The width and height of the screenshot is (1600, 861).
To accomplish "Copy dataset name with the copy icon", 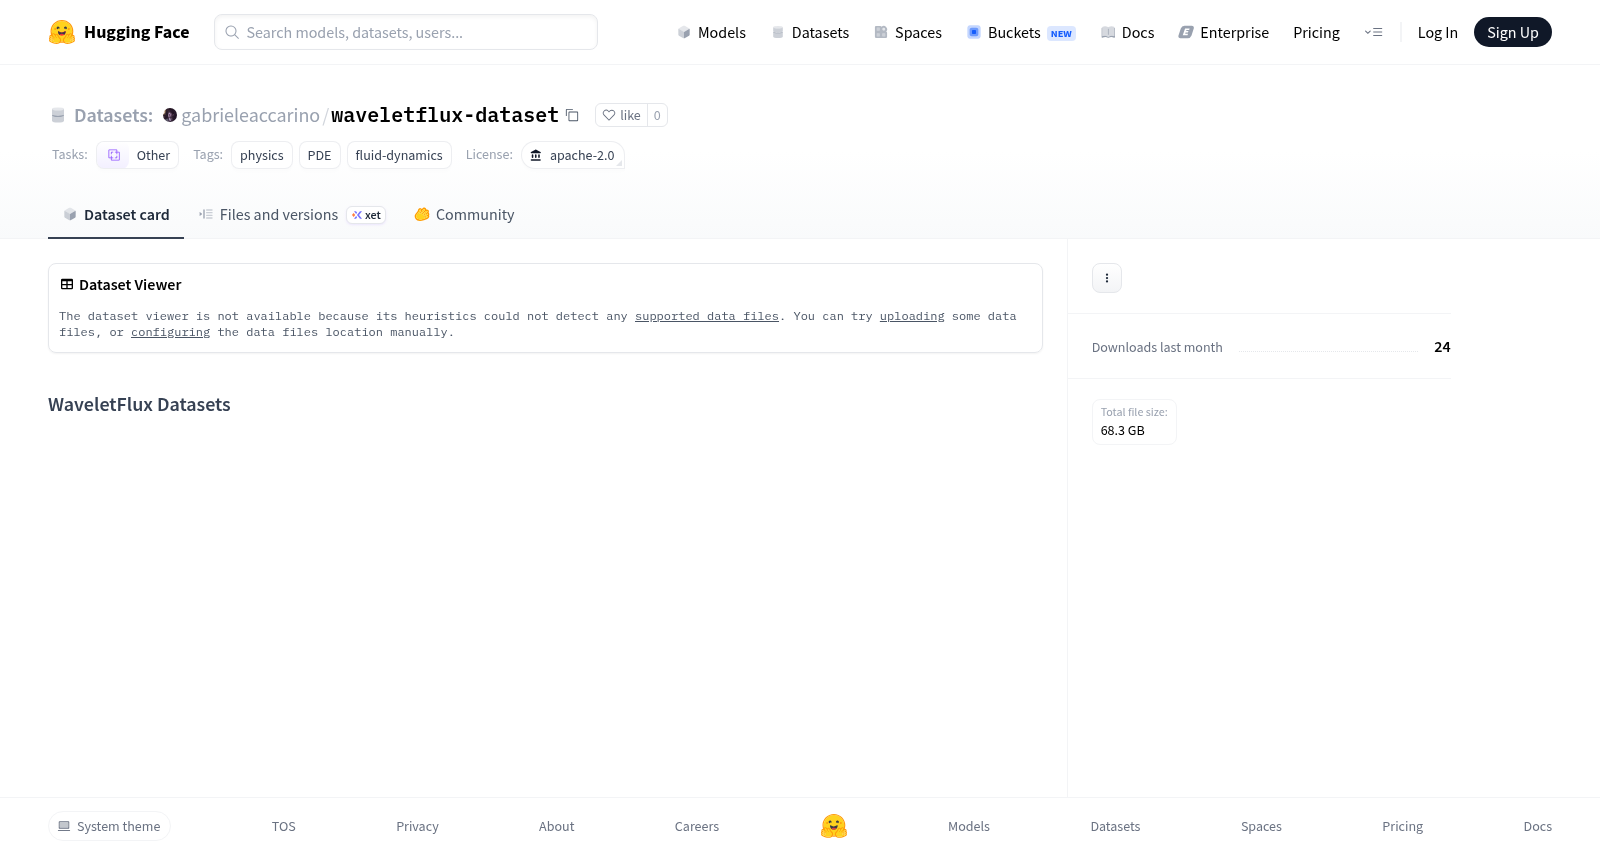I will (572, 115).
